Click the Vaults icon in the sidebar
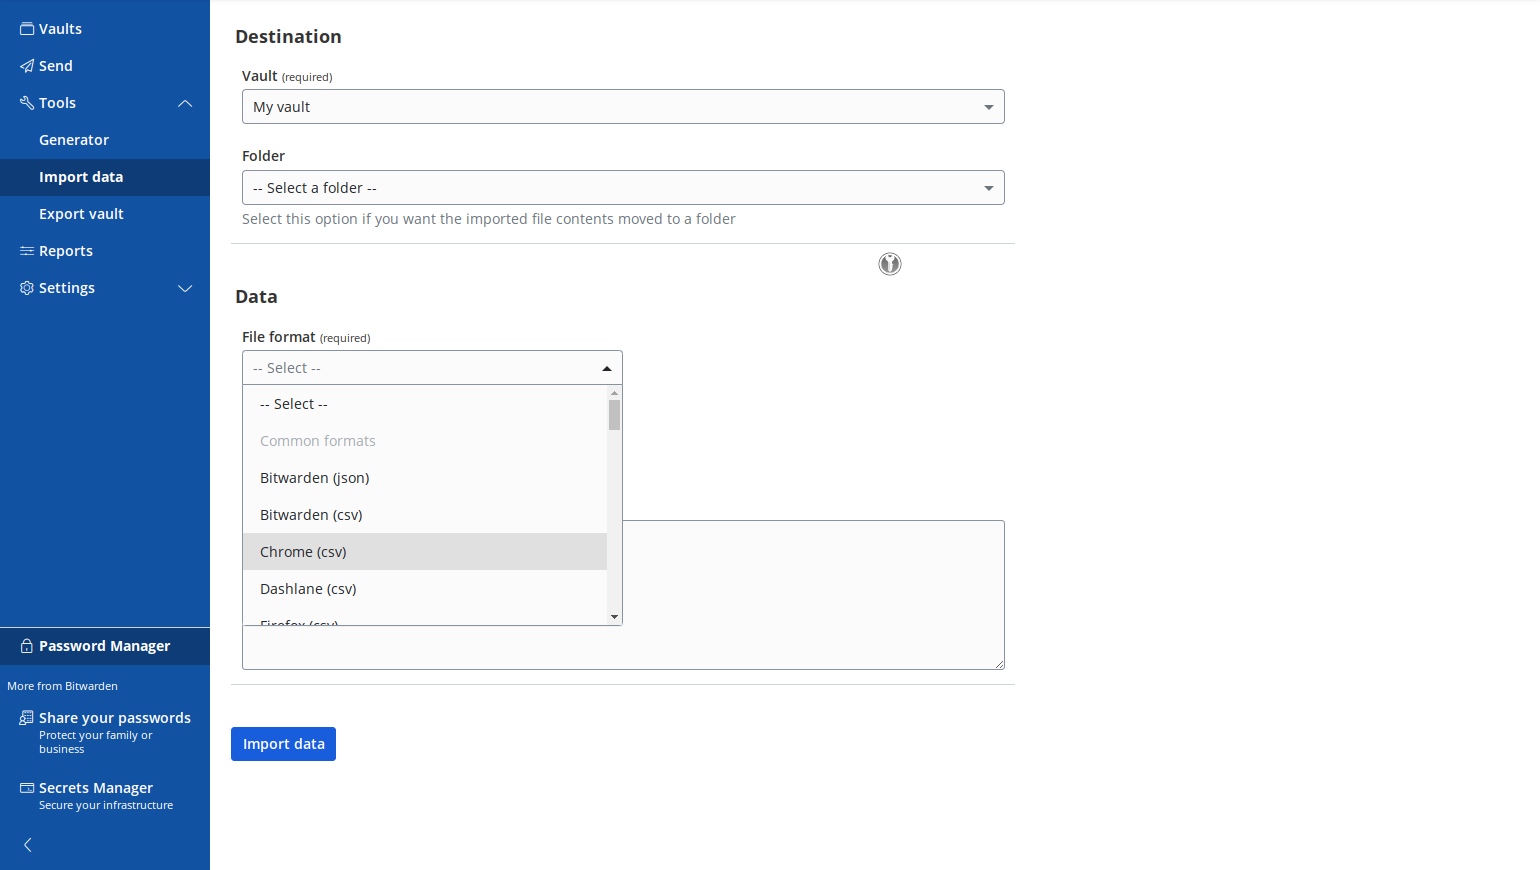This screenshot has width=1540, height=870. (x=27, y=29)
